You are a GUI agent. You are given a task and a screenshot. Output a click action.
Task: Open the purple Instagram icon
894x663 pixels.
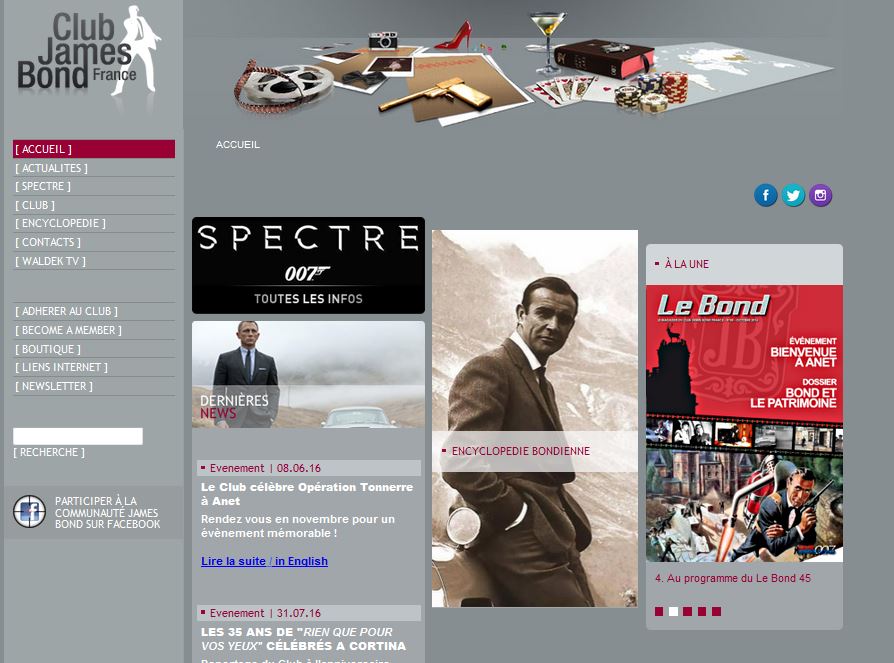point(820,196)
